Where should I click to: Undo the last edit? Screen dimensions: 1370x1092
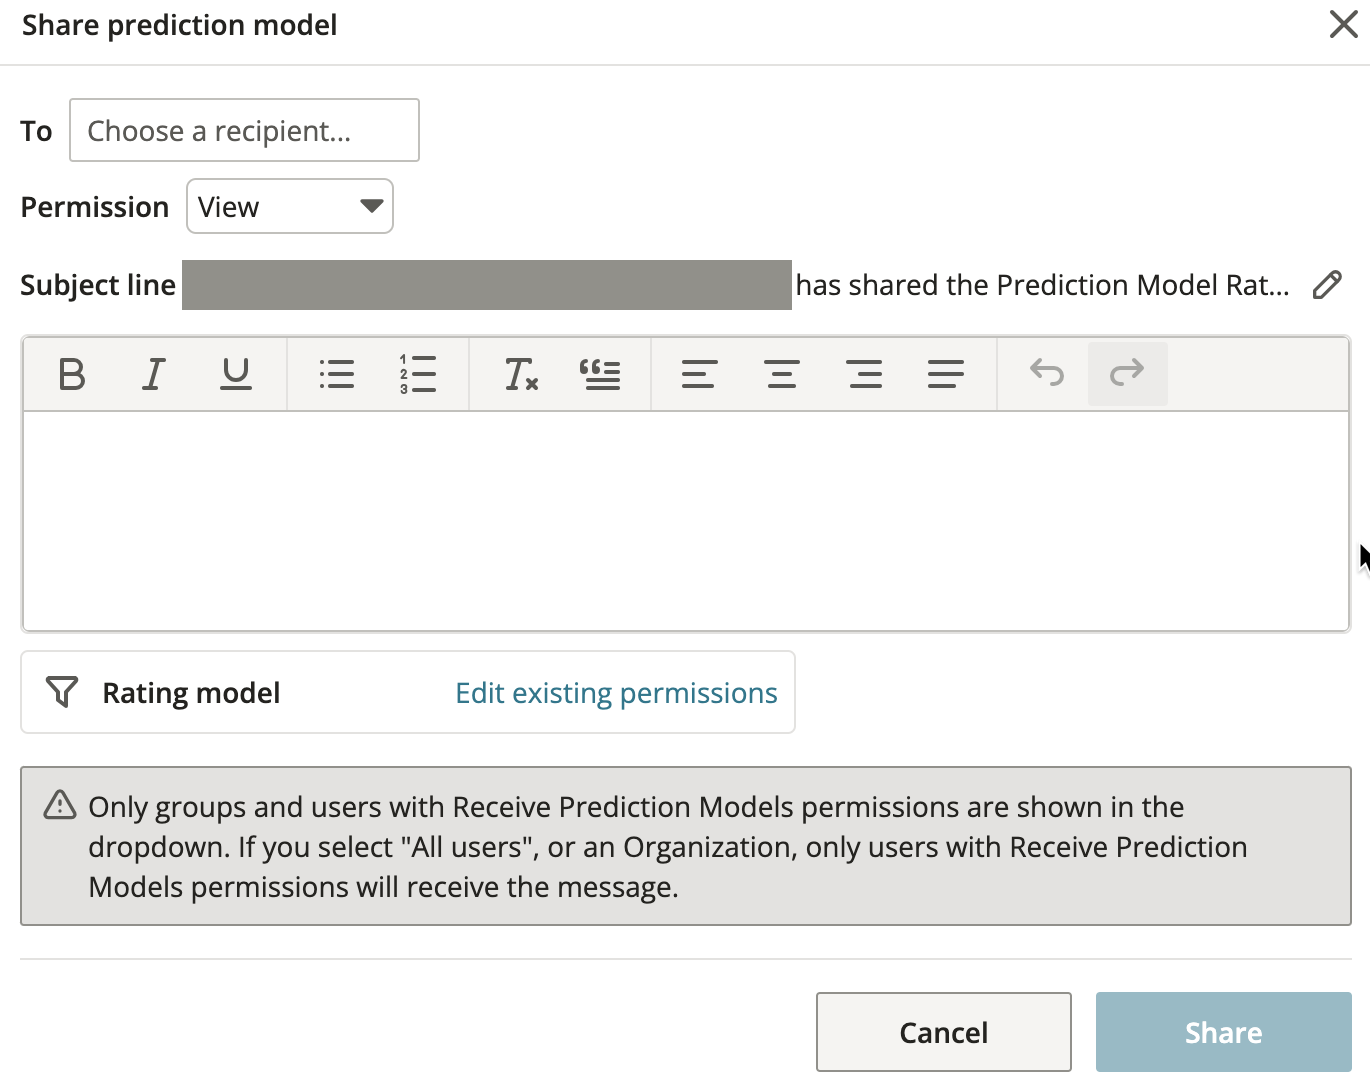pyautogui.click(x=1047, y=374)
